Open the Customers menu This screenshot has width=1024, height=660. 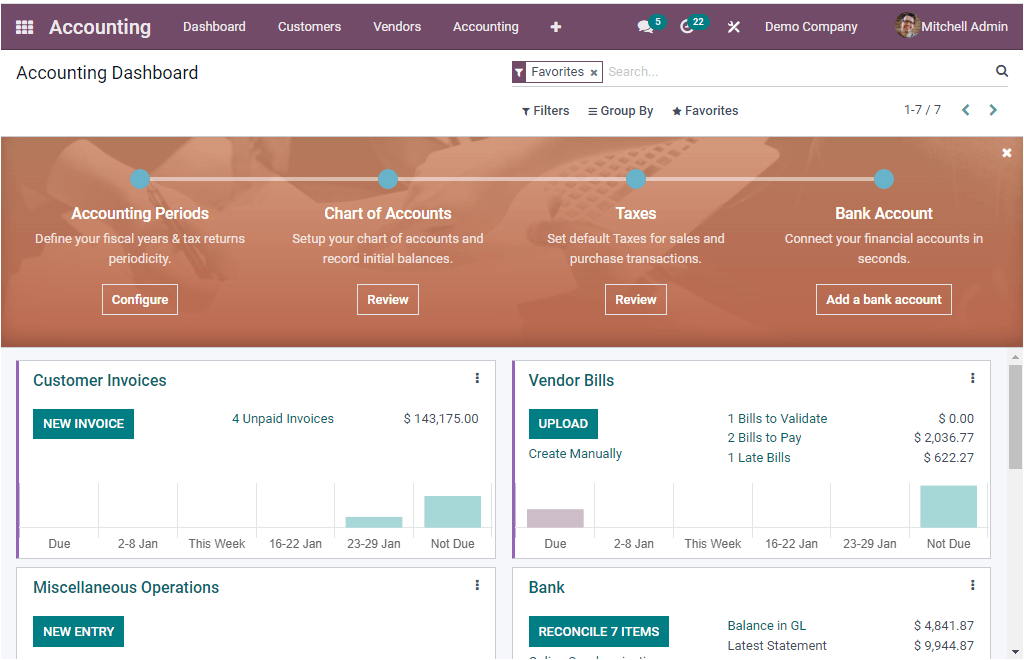309,27
